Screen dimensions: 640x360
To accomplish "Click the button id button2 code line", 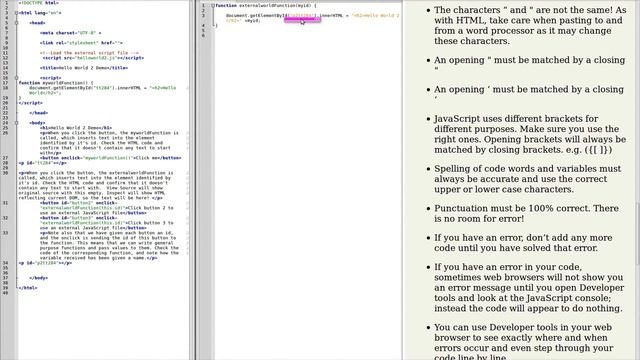I will pos(107,208).
